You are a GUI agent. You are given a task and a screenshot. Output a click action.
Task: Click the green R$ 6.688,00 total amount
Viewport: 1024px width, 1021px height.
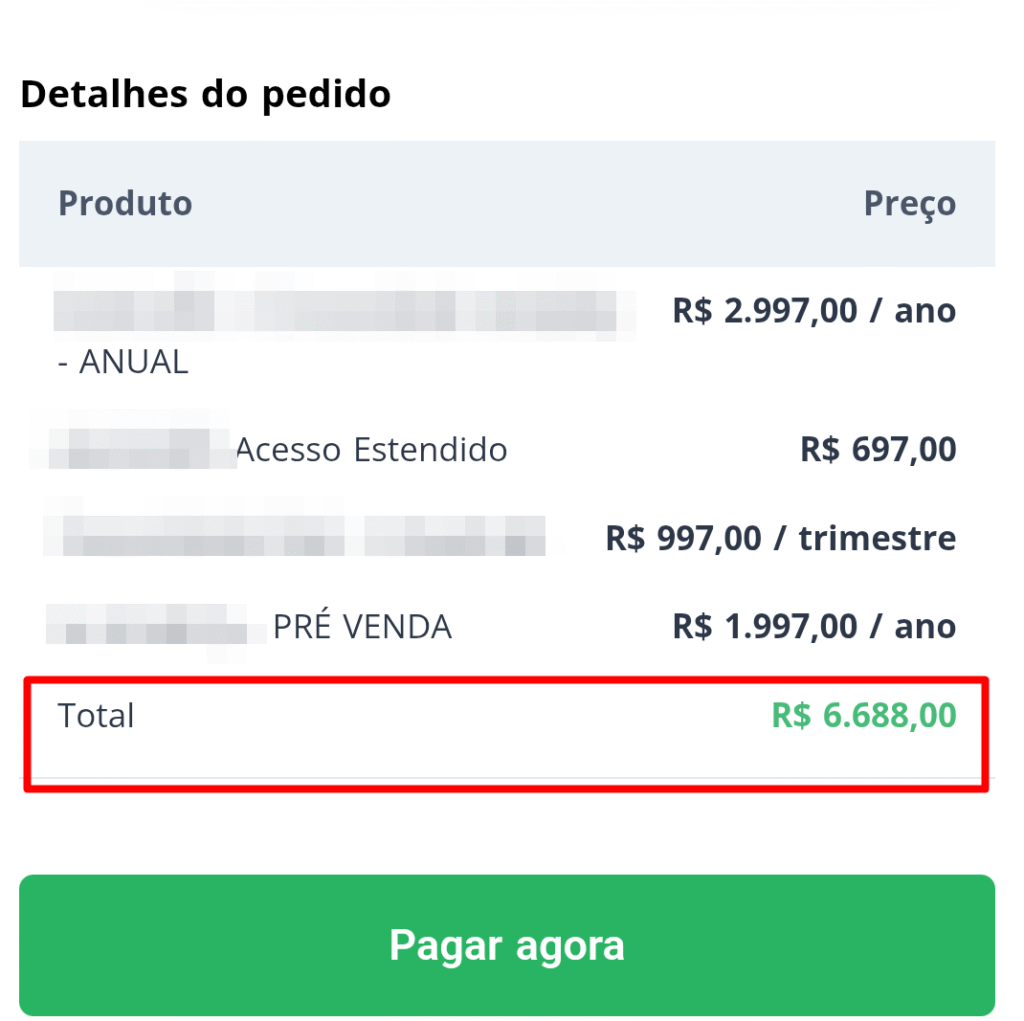point(863,716)
